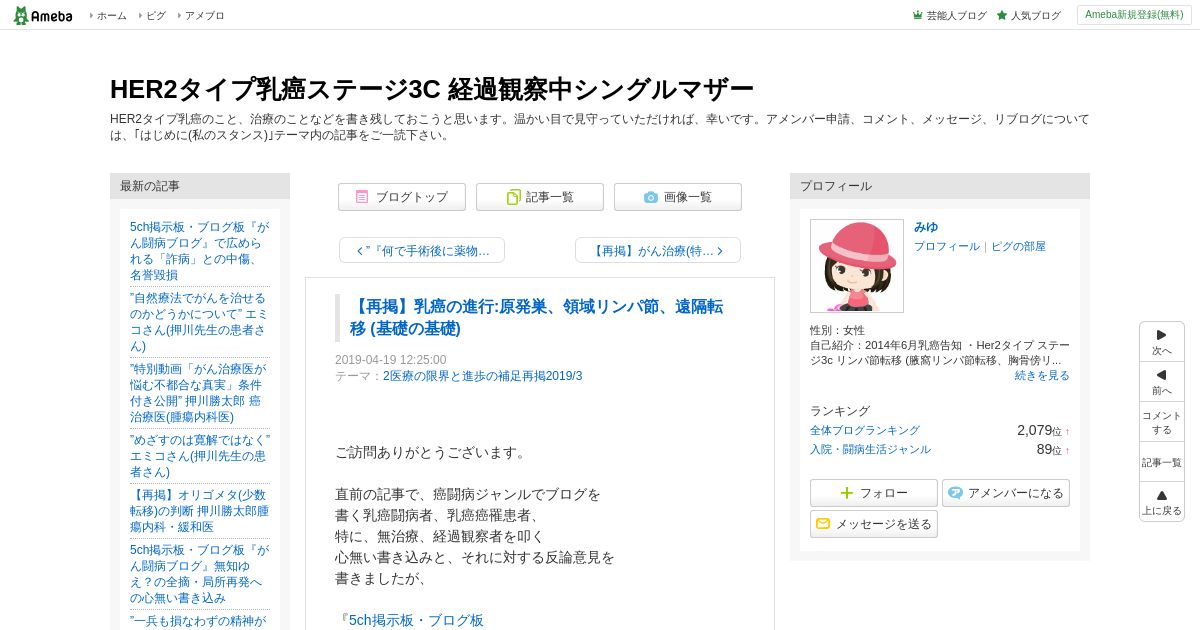
Task: Open sidebar article 自然療法でがんを治せる
Action: click(199, 322)
